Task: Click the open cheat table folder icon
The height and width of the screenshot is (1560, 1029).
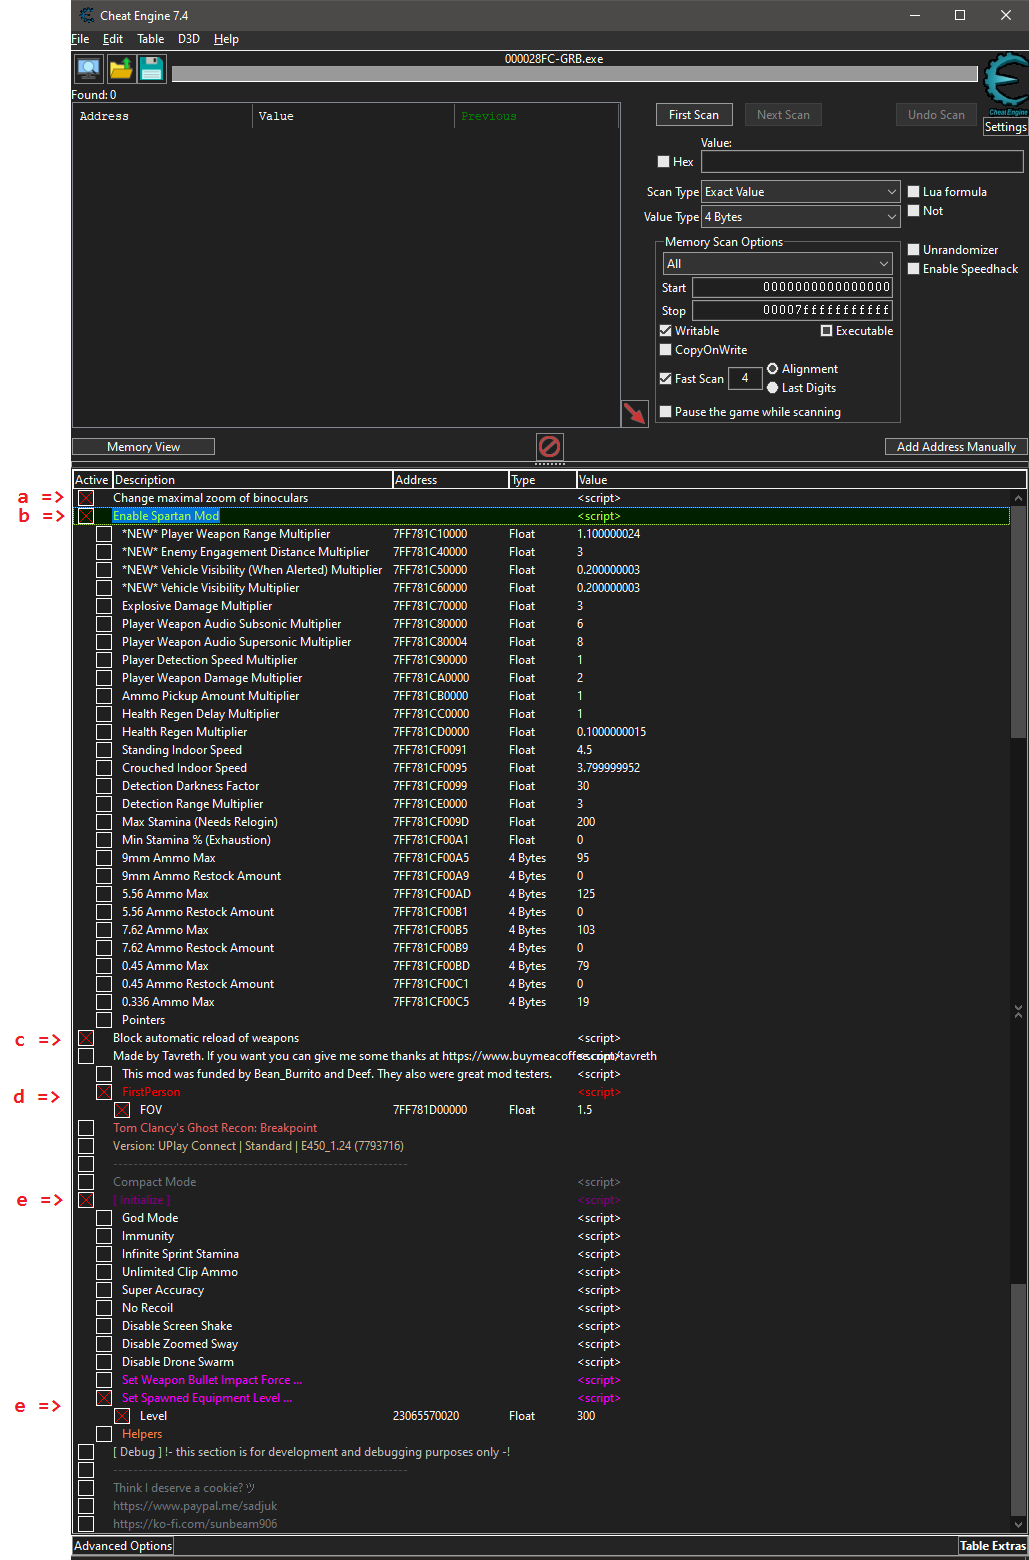Action: tap(121, 68)
